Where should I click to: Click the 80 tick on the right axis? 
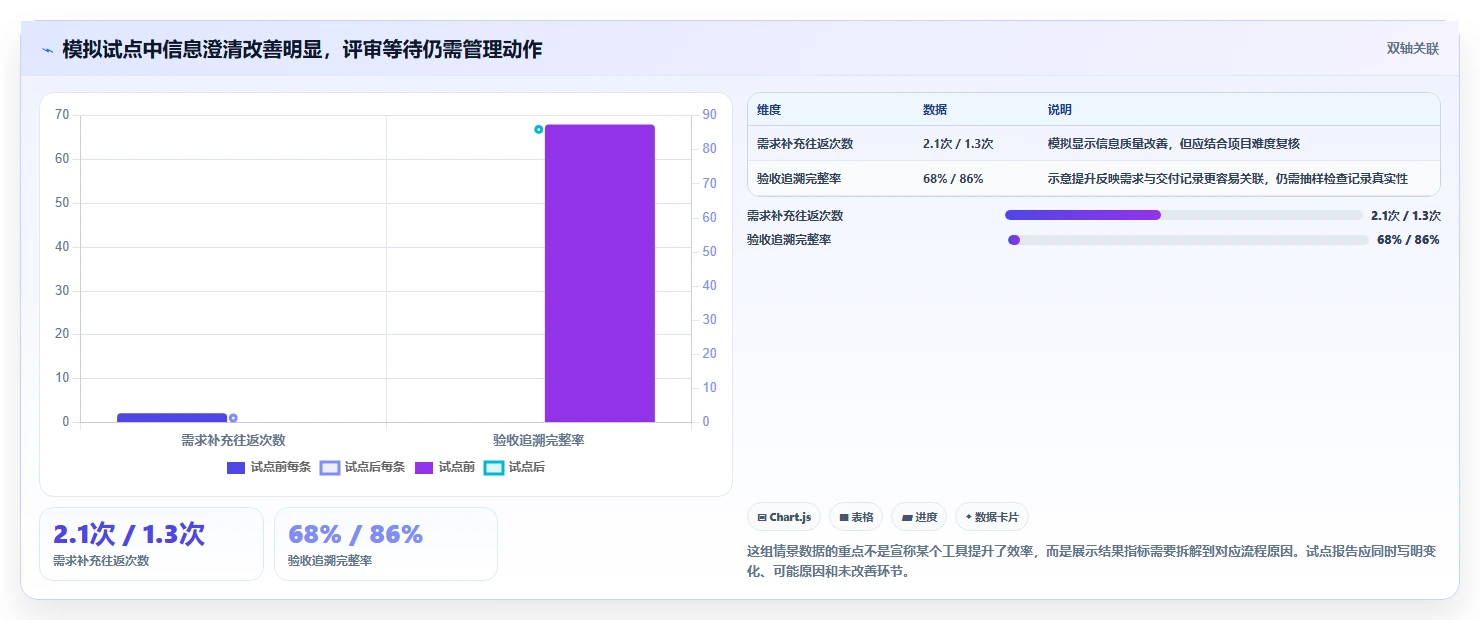pos(709,149)
